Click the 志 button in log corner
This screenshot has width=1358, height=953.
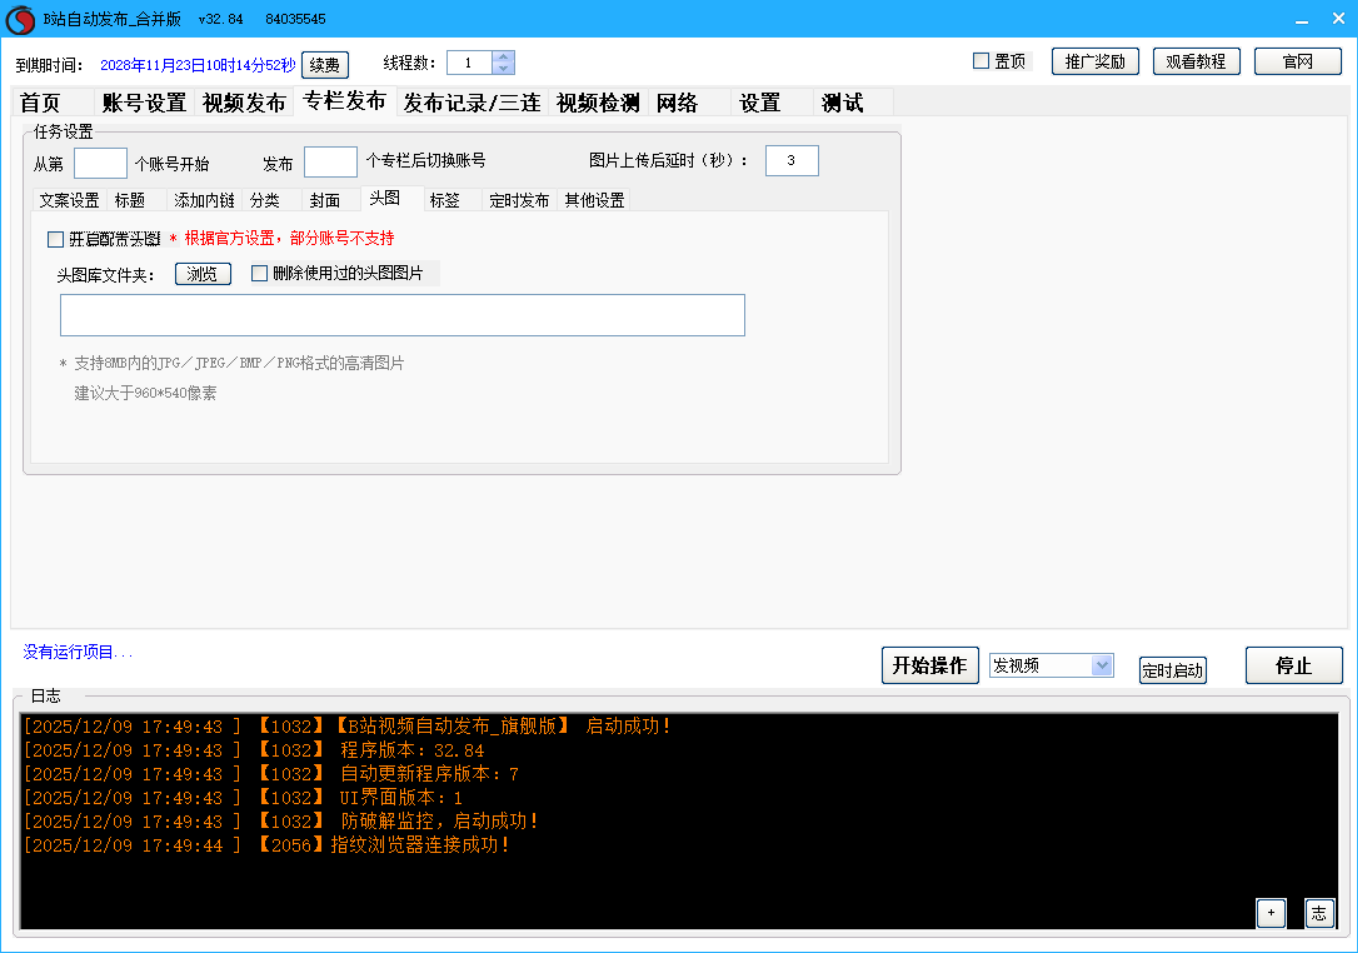click(1319, 912)
